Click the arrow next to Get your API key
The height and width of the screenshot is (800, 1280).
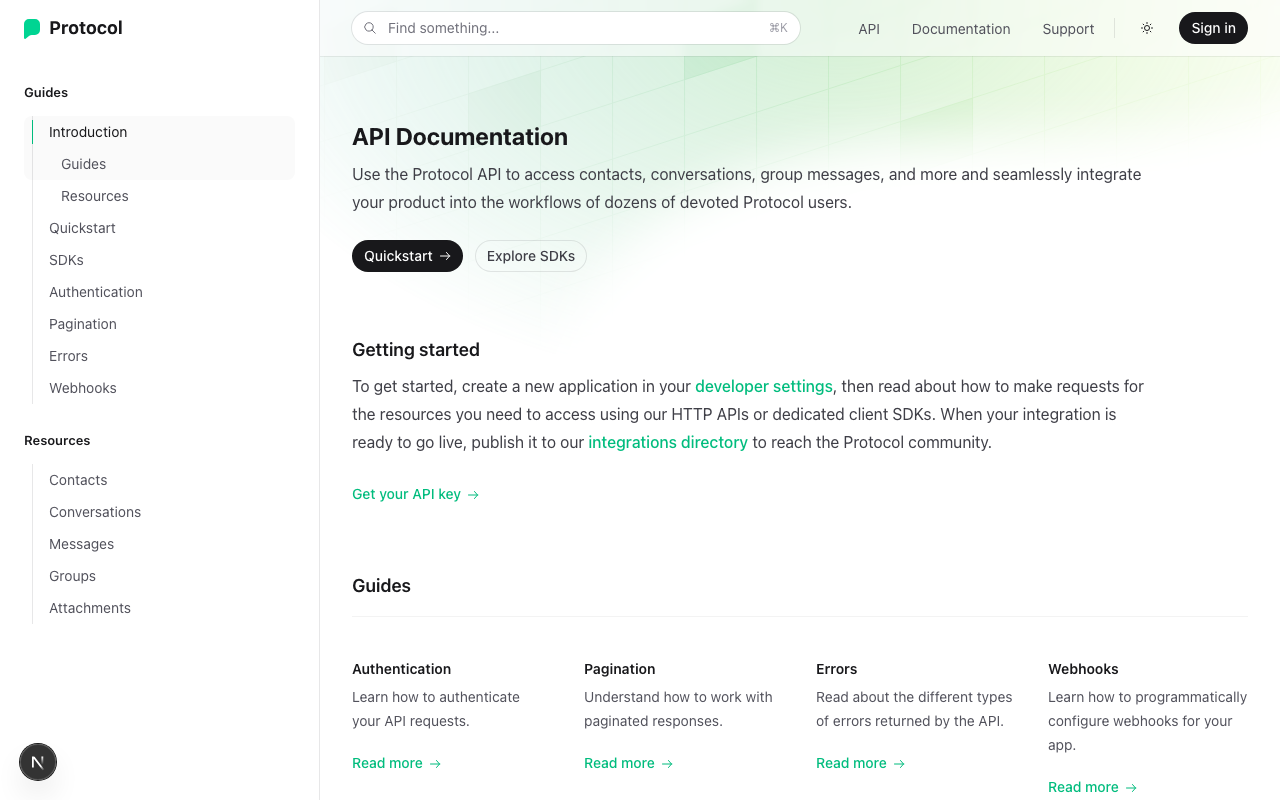pyautogui.click(x=473, y=494)
